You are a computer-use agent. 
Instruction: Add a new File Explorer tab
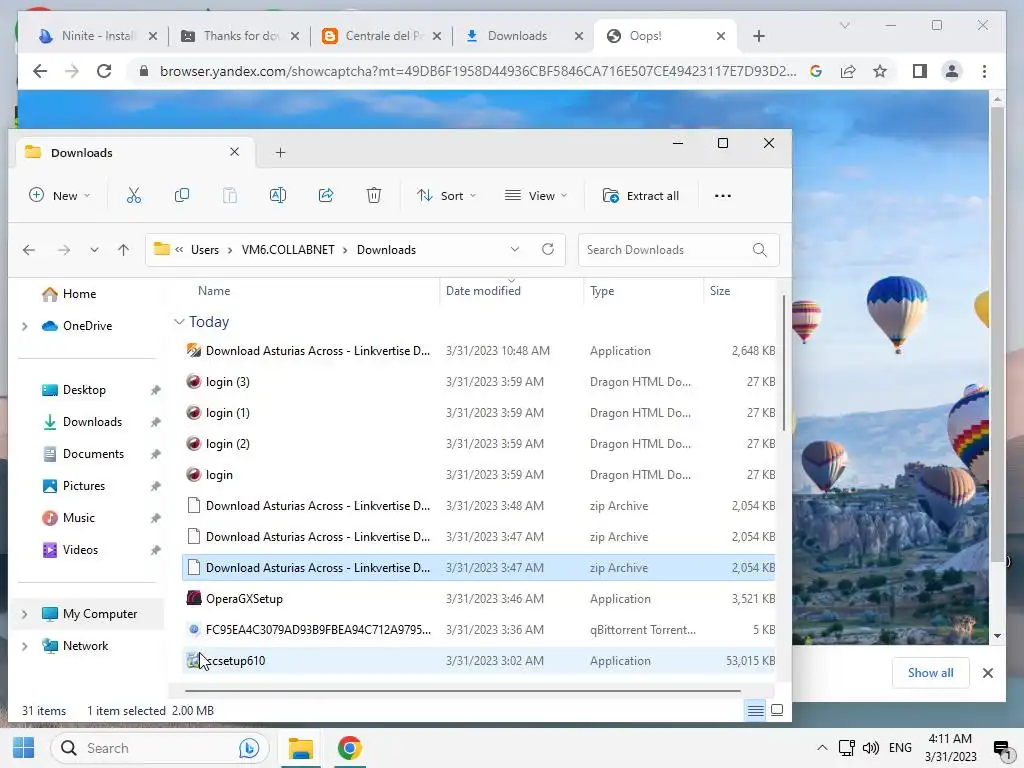[x=280, y=153]
